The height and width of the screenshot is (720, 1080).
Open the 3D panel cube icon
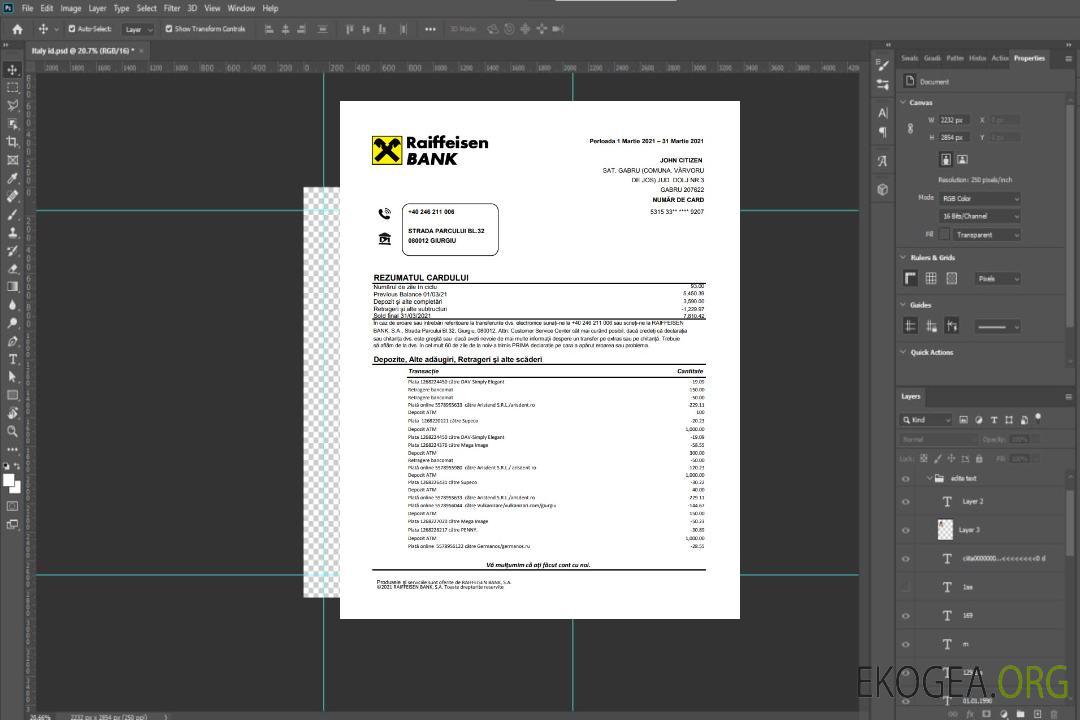883,189
